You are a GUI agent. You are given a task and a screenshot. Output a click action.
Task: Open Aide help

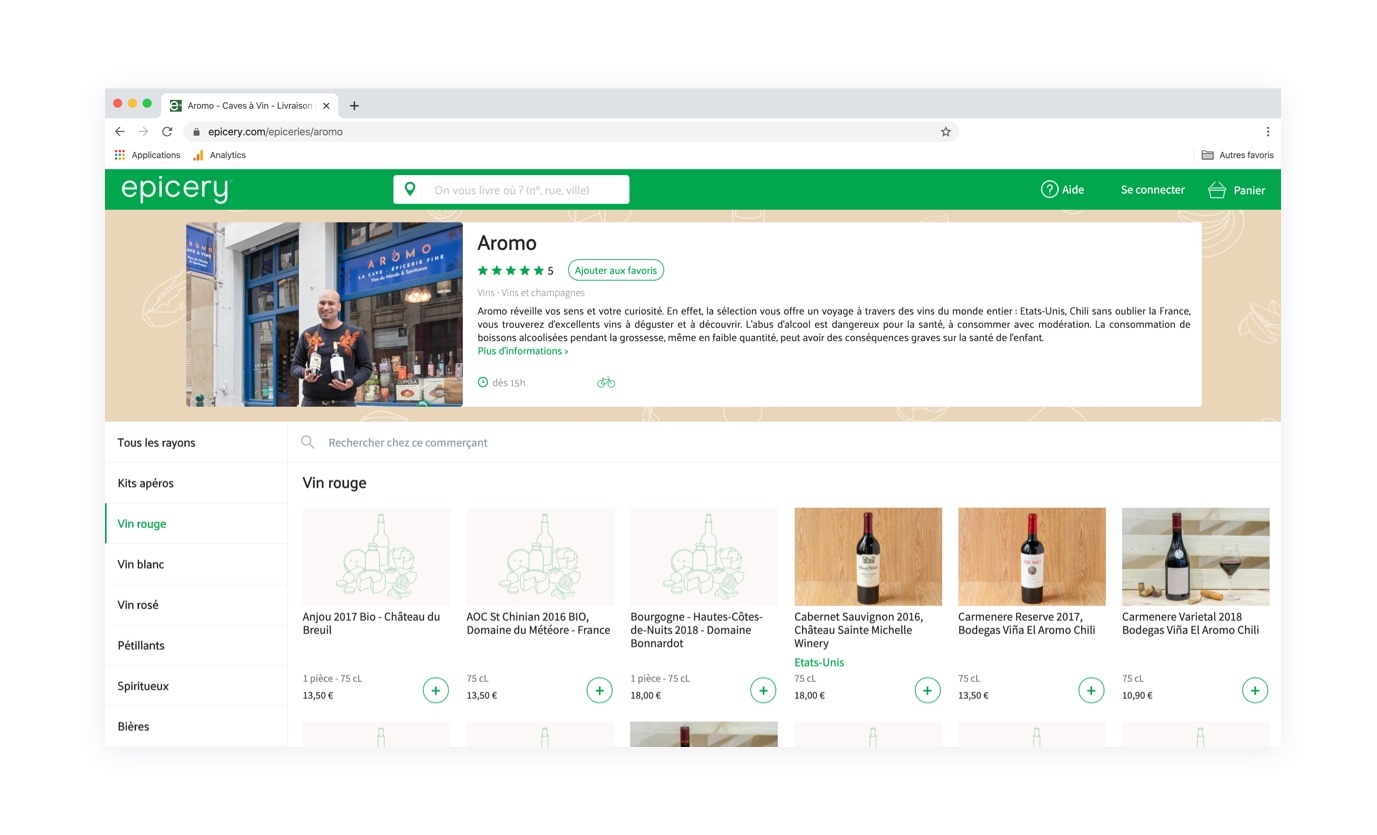[1062, 190]
